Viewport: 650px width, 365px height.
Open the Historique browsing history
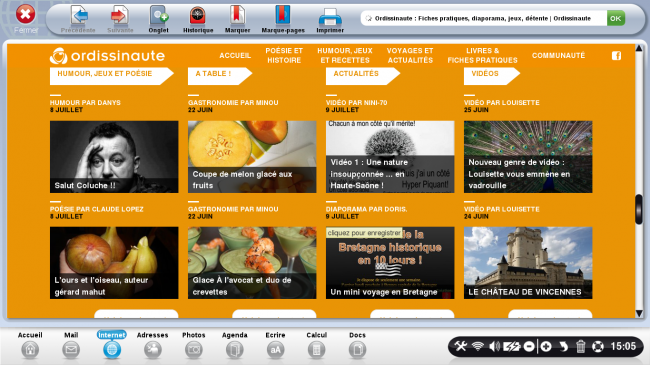[x=198, y=19]
